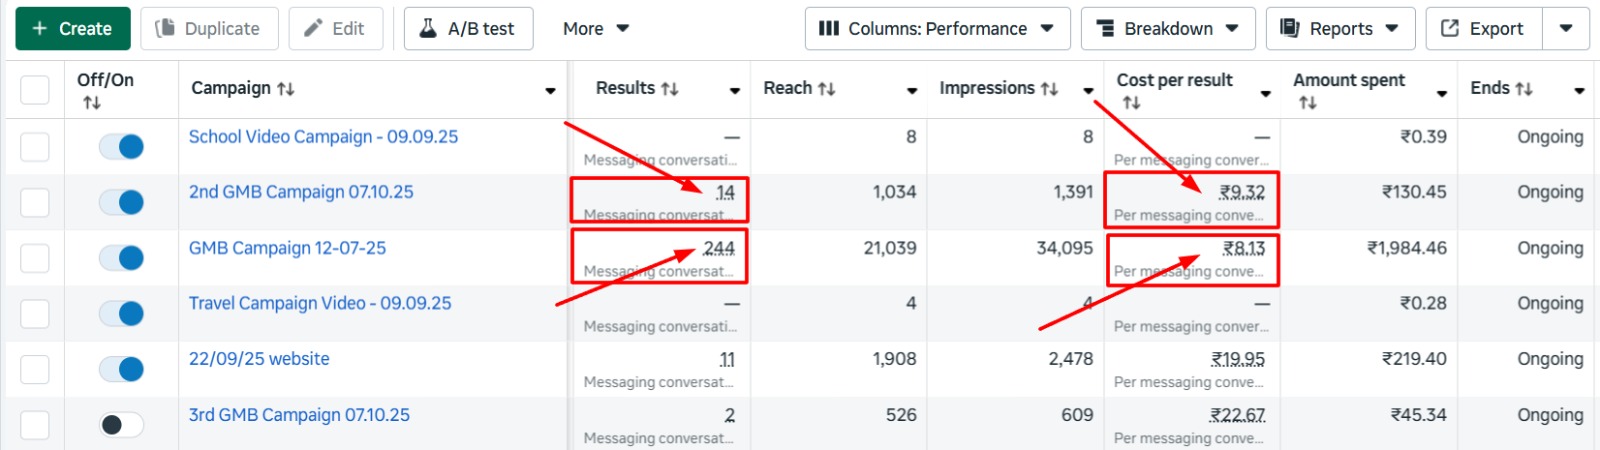Viewport: 1600px width, 450px height.
Task: Tick the checkbox for GMB Campaign 12-07-25
Action: point(35,258)
